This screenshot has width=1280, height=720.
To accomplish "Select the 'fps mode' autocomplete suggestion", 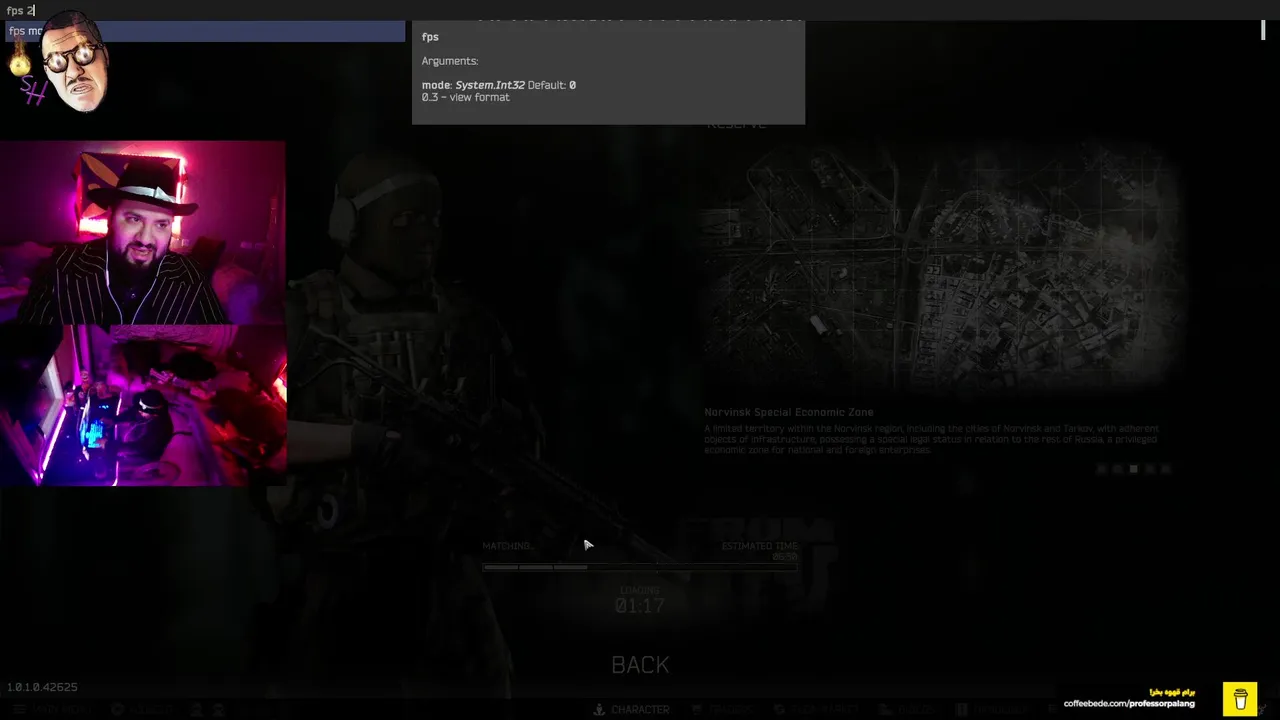I will point(203,31).
